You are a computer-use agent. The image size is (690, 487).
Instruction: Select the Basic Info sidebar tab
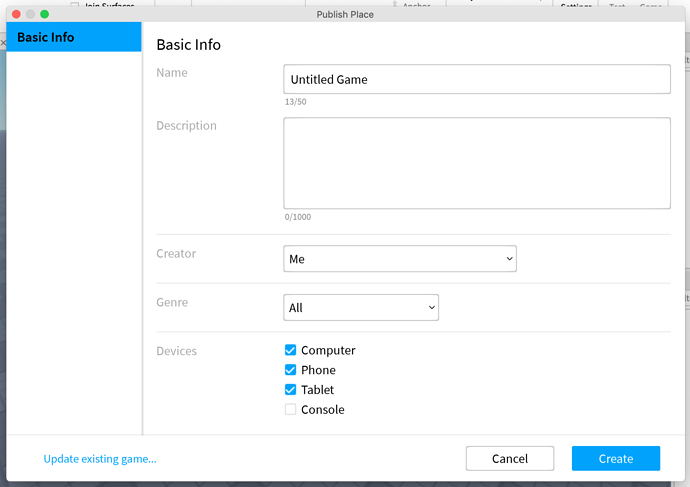coord(73,37)
